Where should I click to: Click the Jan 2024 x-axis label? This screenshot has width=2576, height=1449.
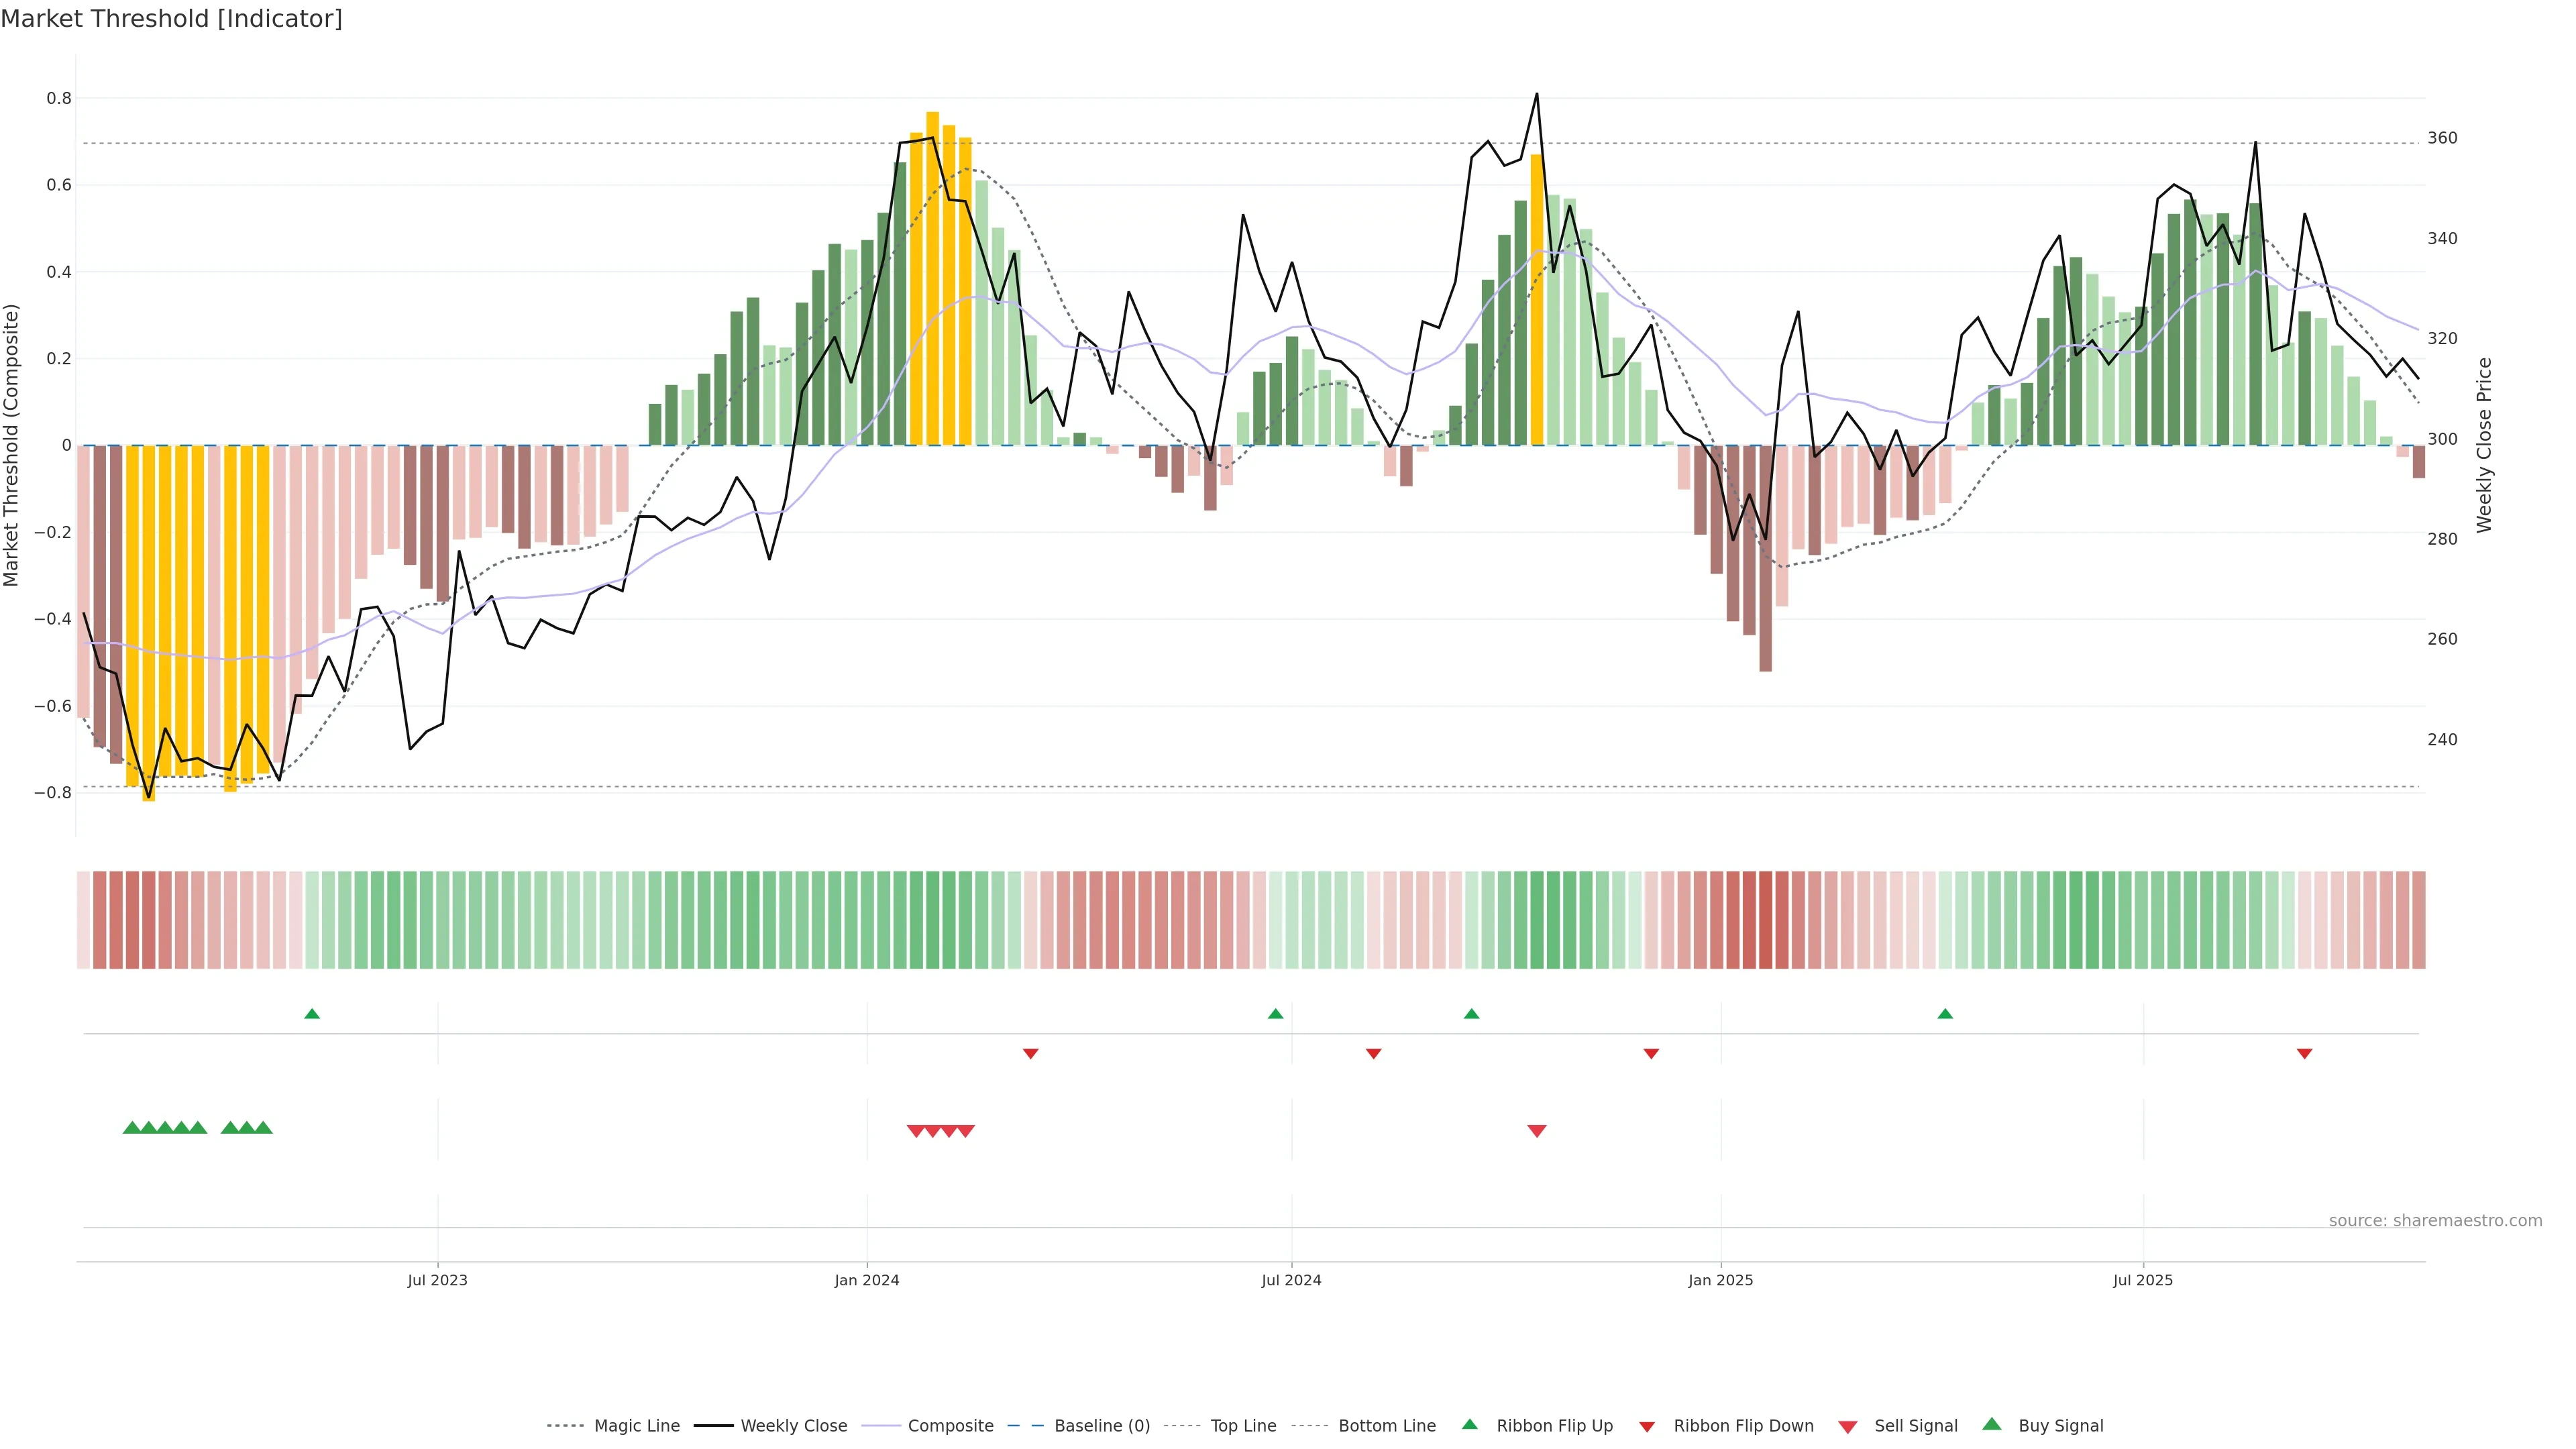click(867, 1280)
